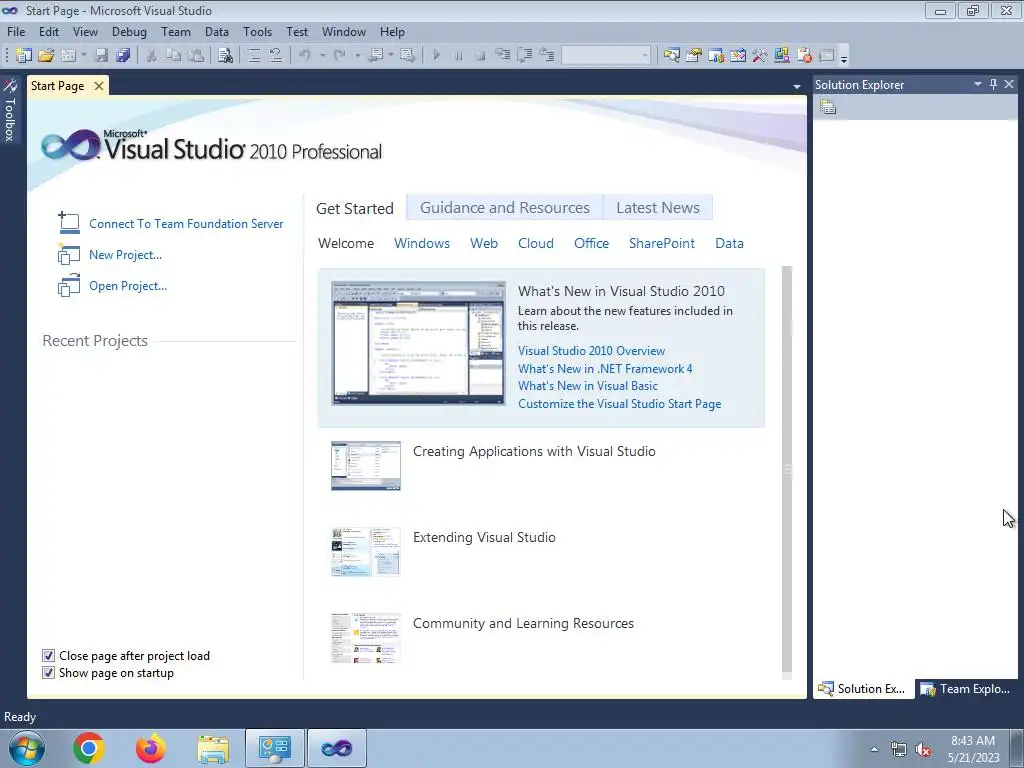Image resolution: width=1024 pixels, height=768 pixels.
Task: Click the Navigate Backward toolbar icon
Action: [376, 56]
